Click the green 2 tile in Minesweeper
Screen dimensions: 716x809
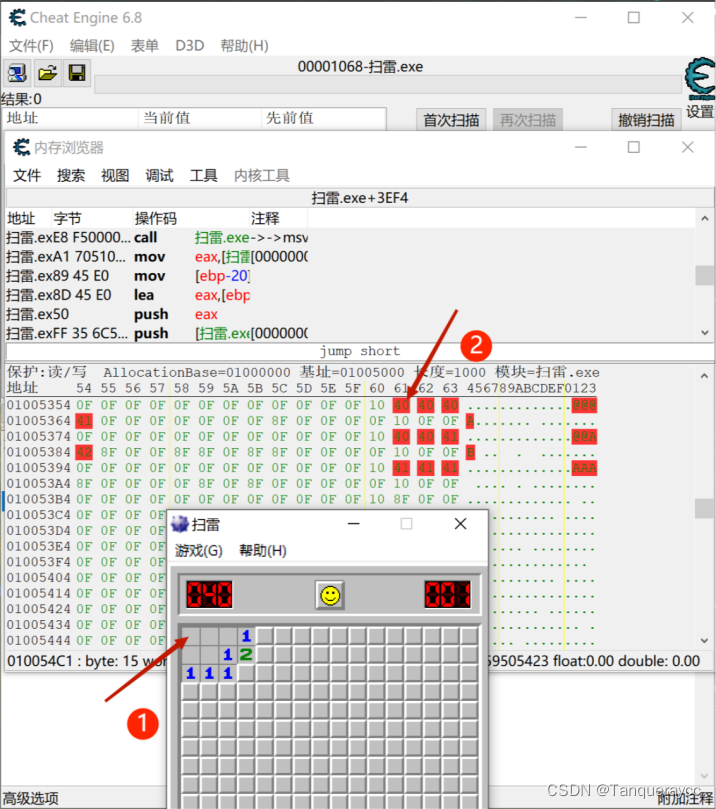[x=246, y=654]
